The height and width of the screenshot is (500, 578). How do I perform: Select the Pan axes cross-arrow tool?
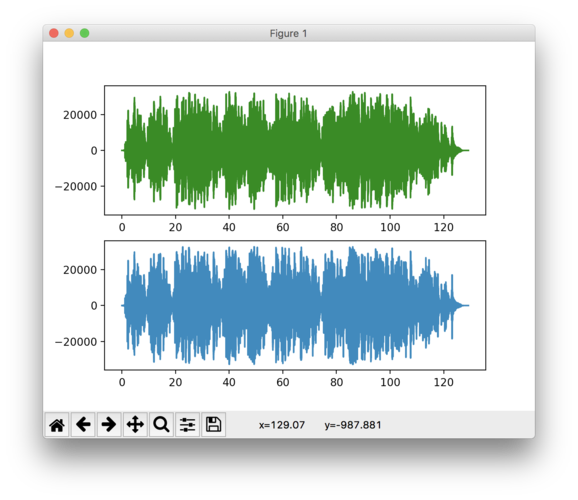click(x=135, y=424)
